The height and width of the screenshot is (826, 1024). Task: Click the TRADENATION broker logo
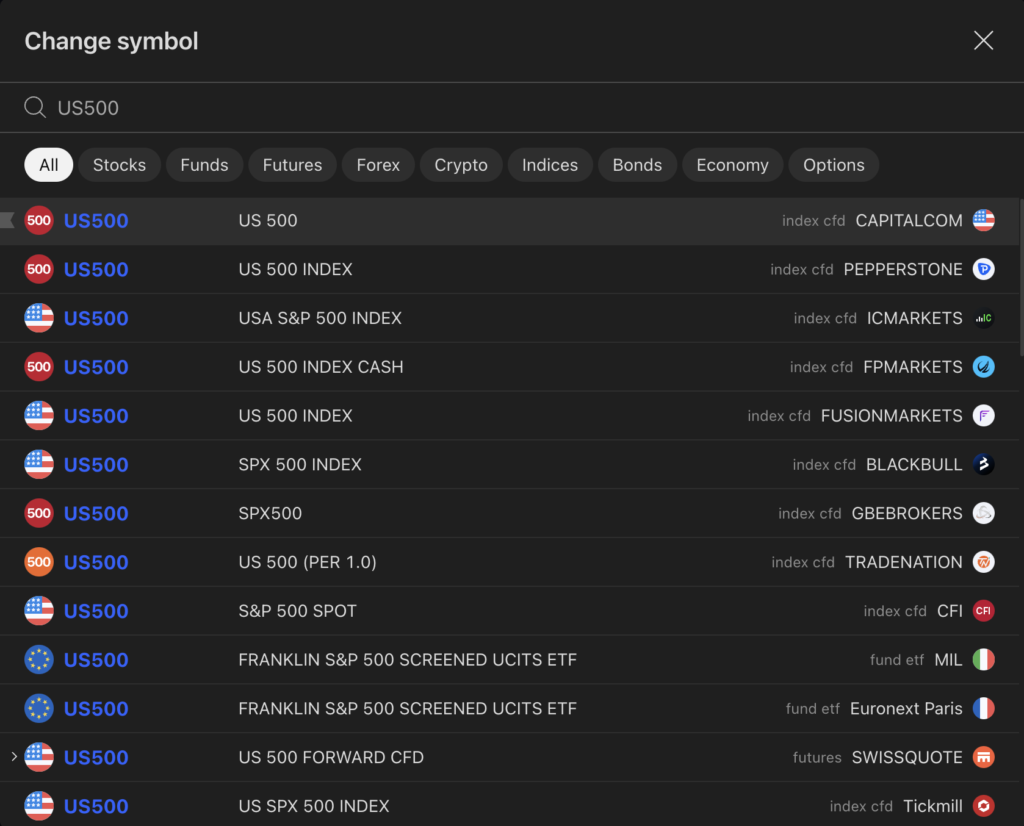[x=983, y=562]
